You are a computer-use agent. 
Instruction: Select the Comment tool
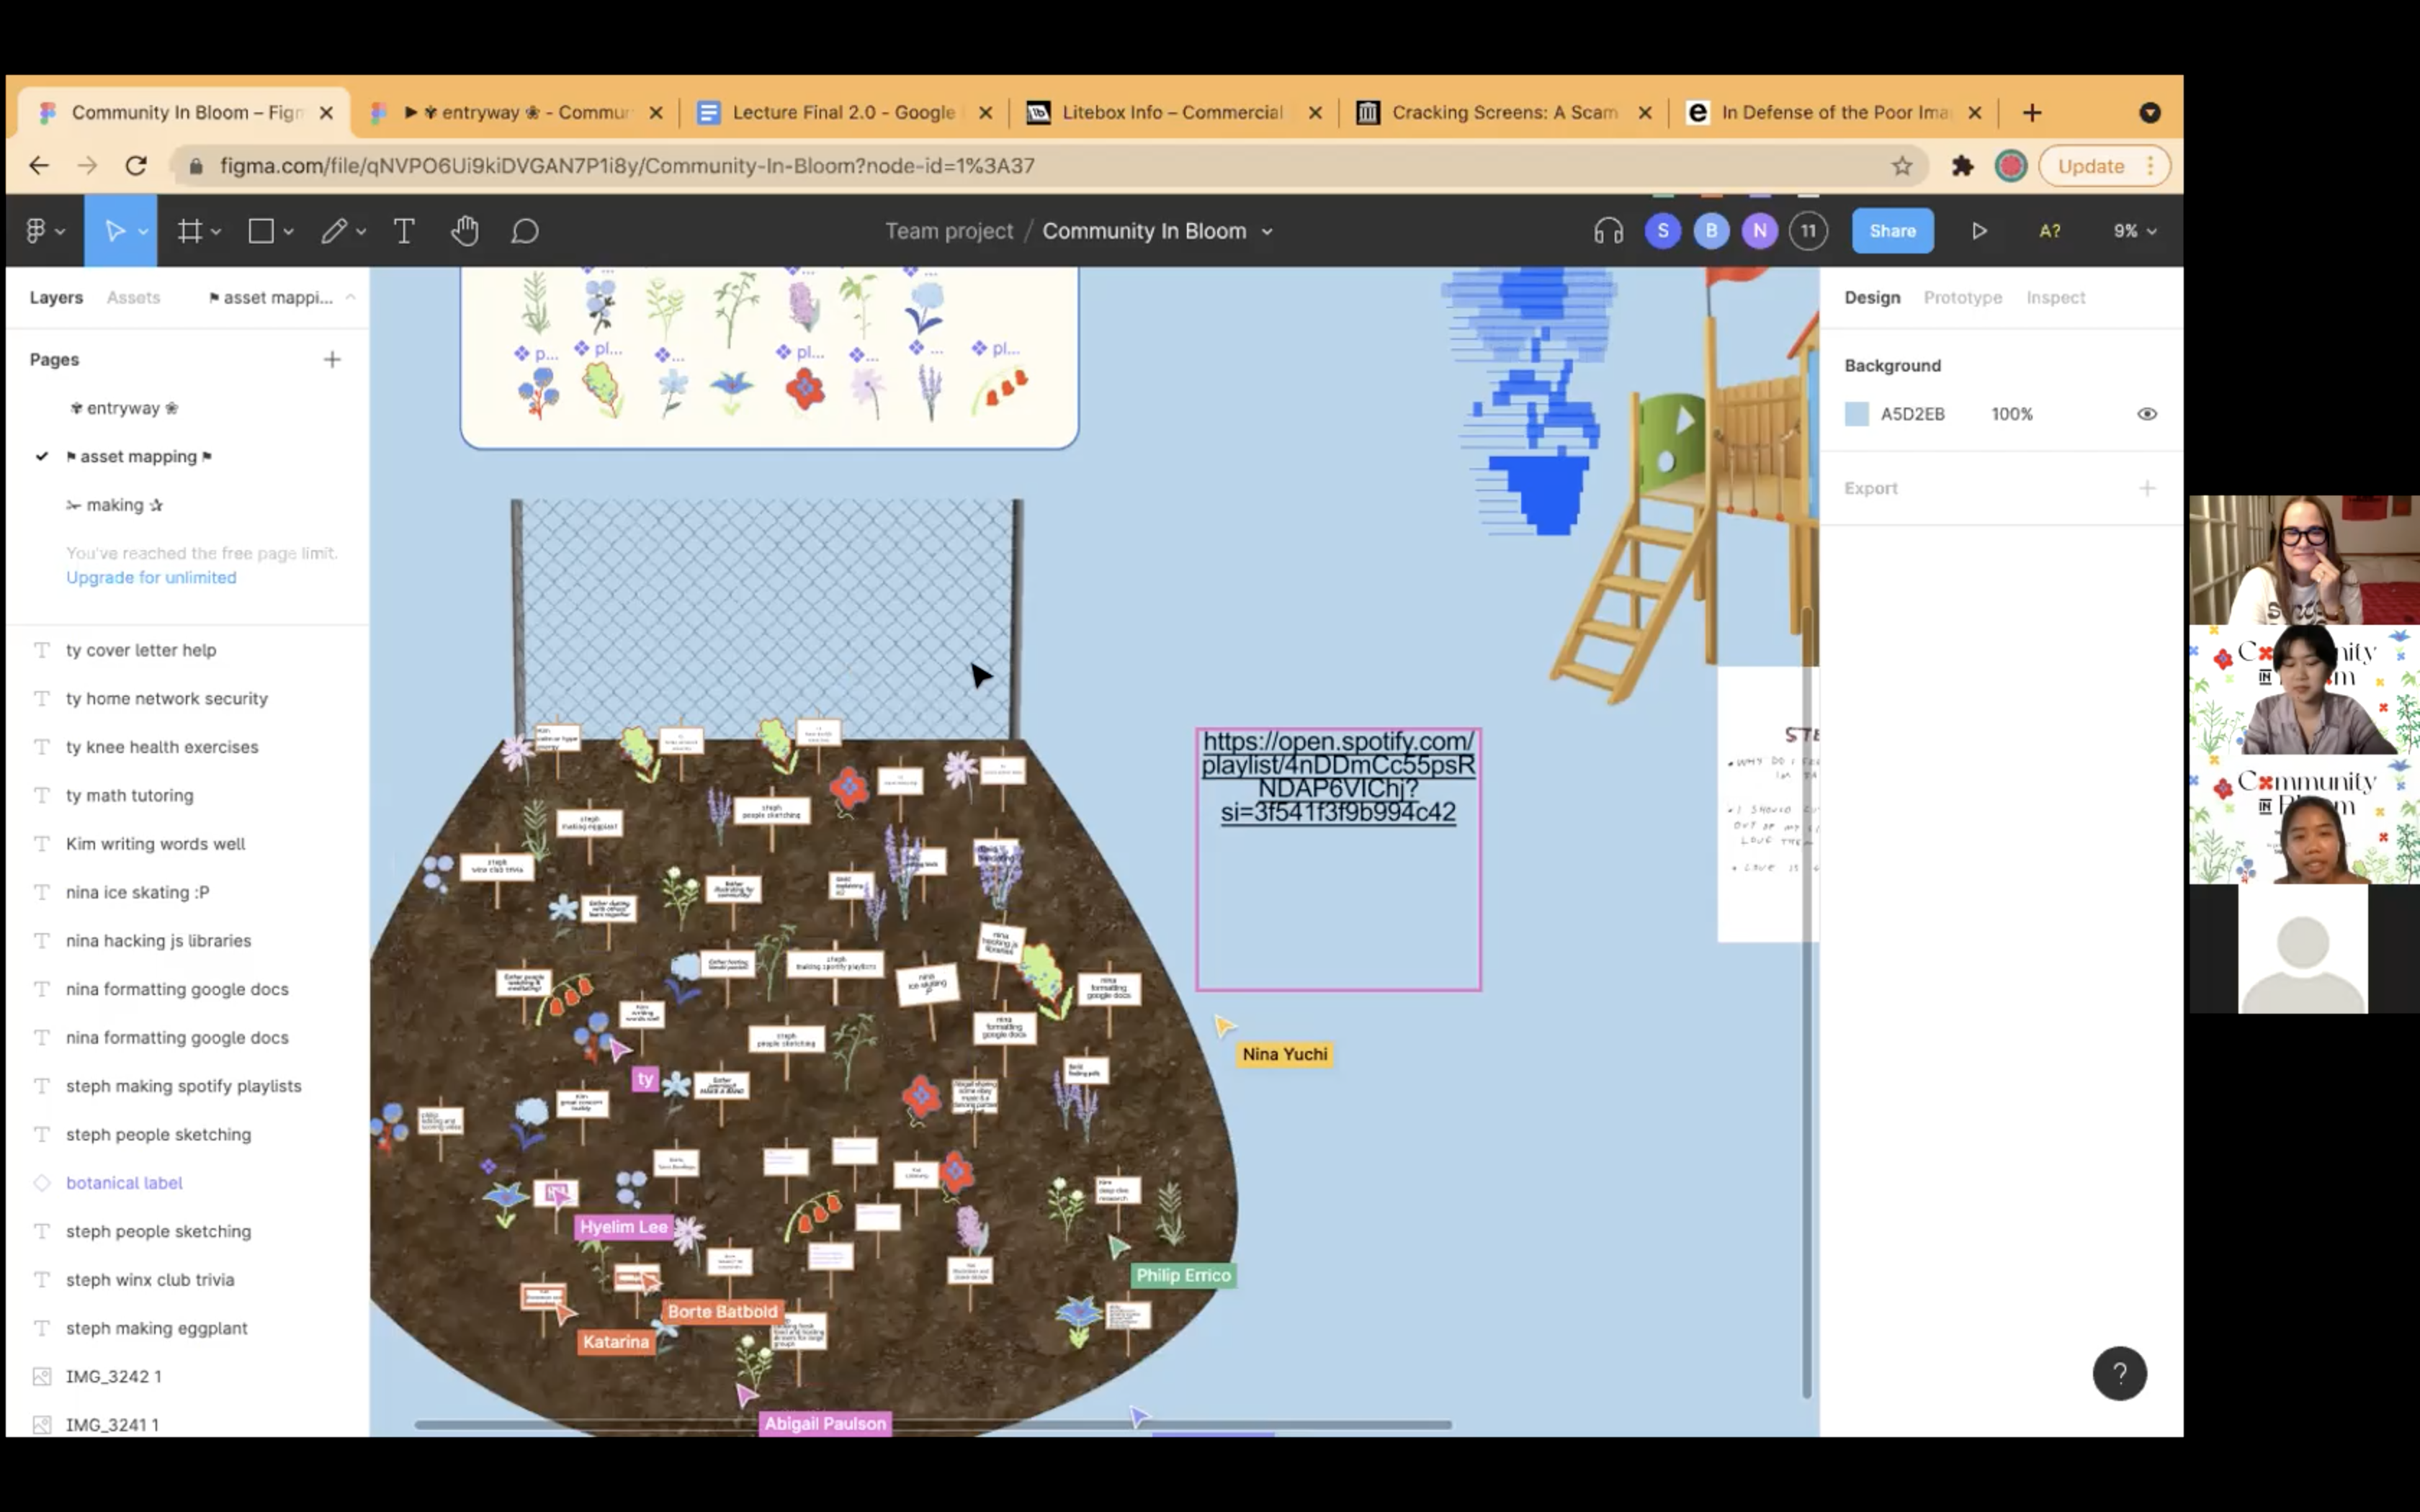pyautogui.click(x=525, y=231)
